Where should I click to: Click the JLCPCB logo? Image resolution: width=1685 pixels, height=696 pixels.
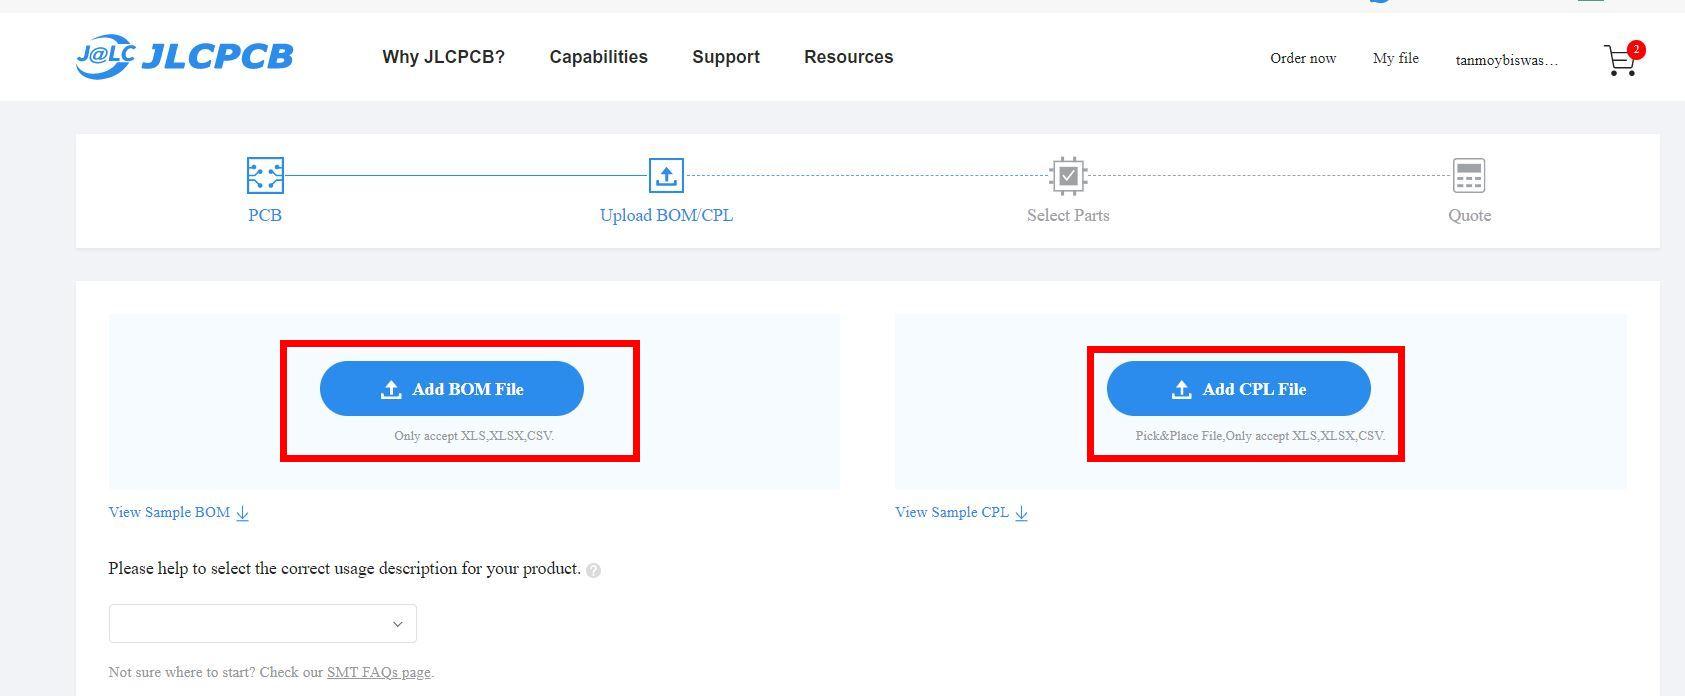click(185, 56)
